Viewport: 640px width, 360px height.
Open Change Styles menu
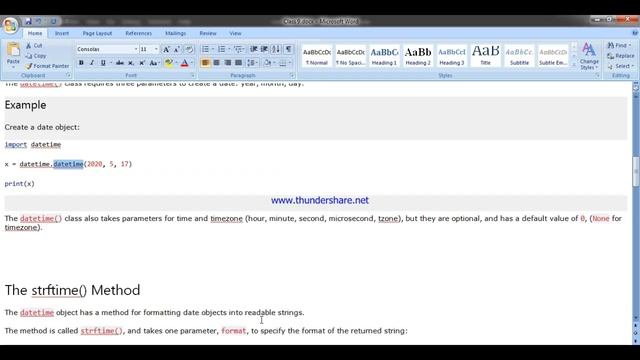(x=589, y=56)
